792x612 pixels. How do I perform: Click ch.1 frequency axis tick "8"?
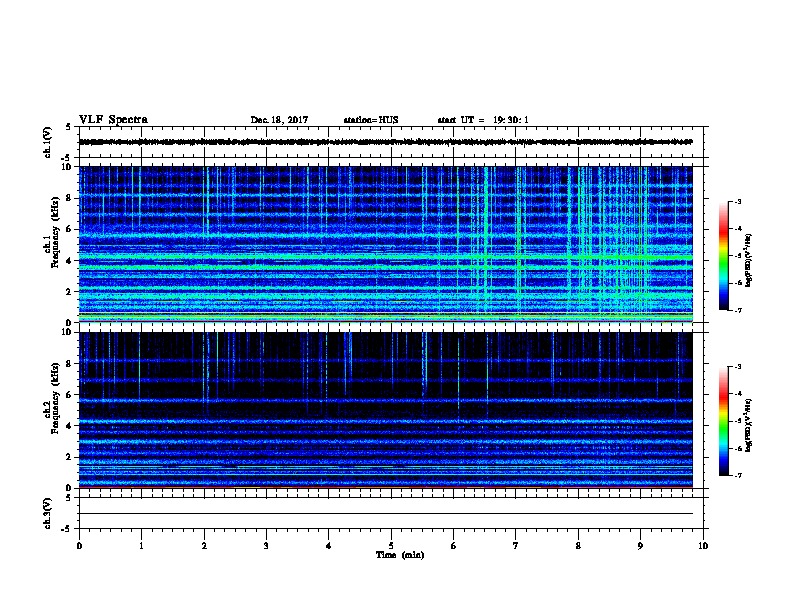69,198
